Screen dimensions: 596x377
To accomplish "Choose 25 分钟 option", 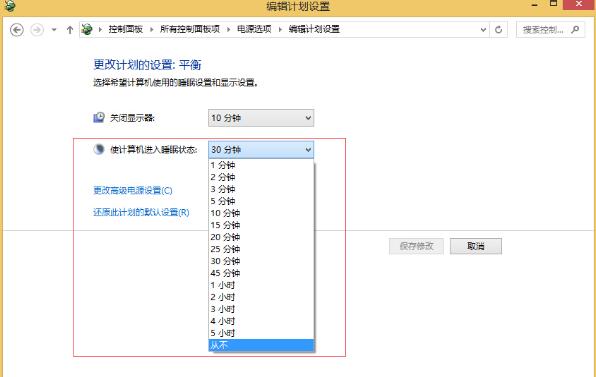I will [x=262, y=249].
